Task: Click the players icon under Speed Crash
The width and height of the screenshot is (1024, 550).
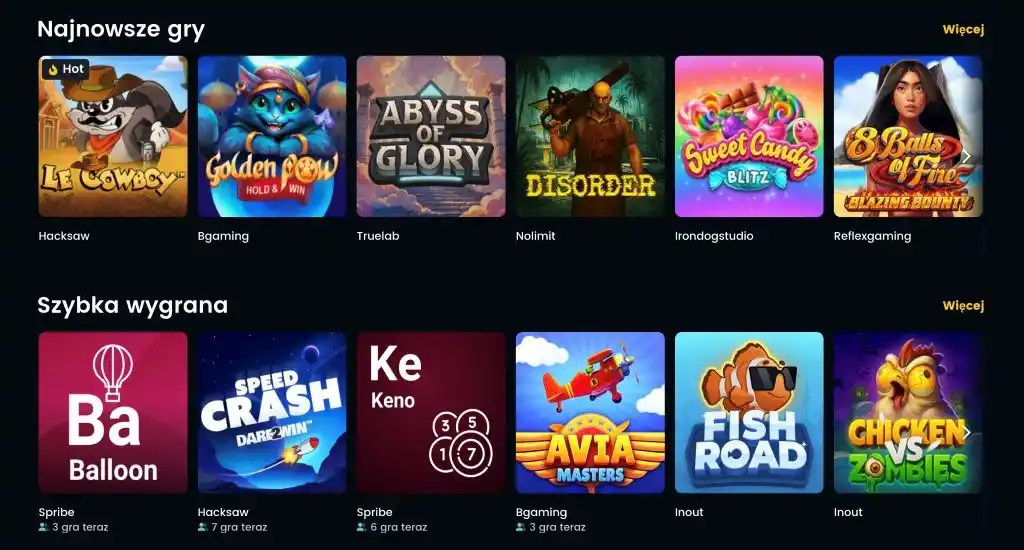Action: point(202,527)
